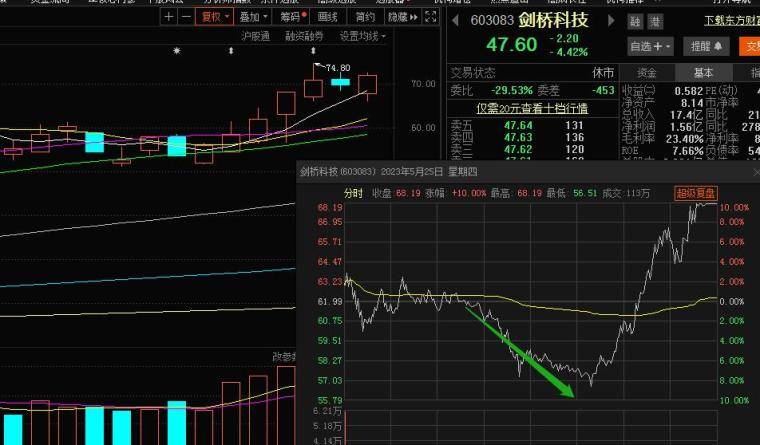Click the current price 47.60
Image resolution: width=760 pixels, height=445 pixels.
[x=511, y=45]
